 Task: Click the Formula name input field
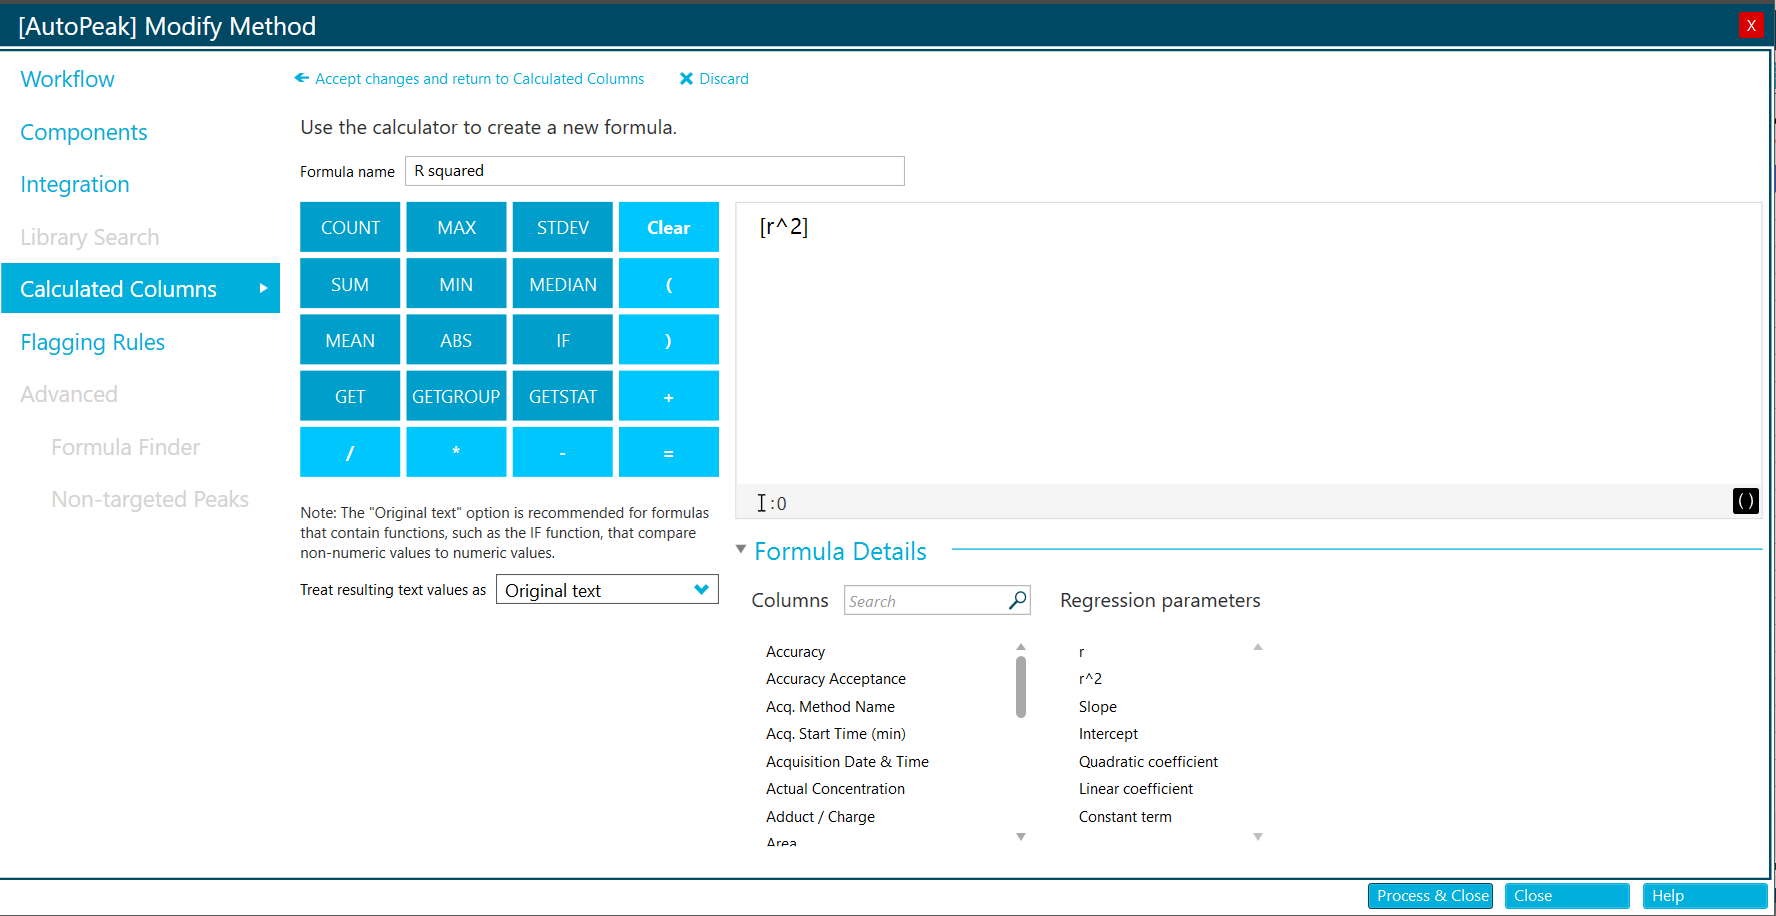tap(655, 171)
